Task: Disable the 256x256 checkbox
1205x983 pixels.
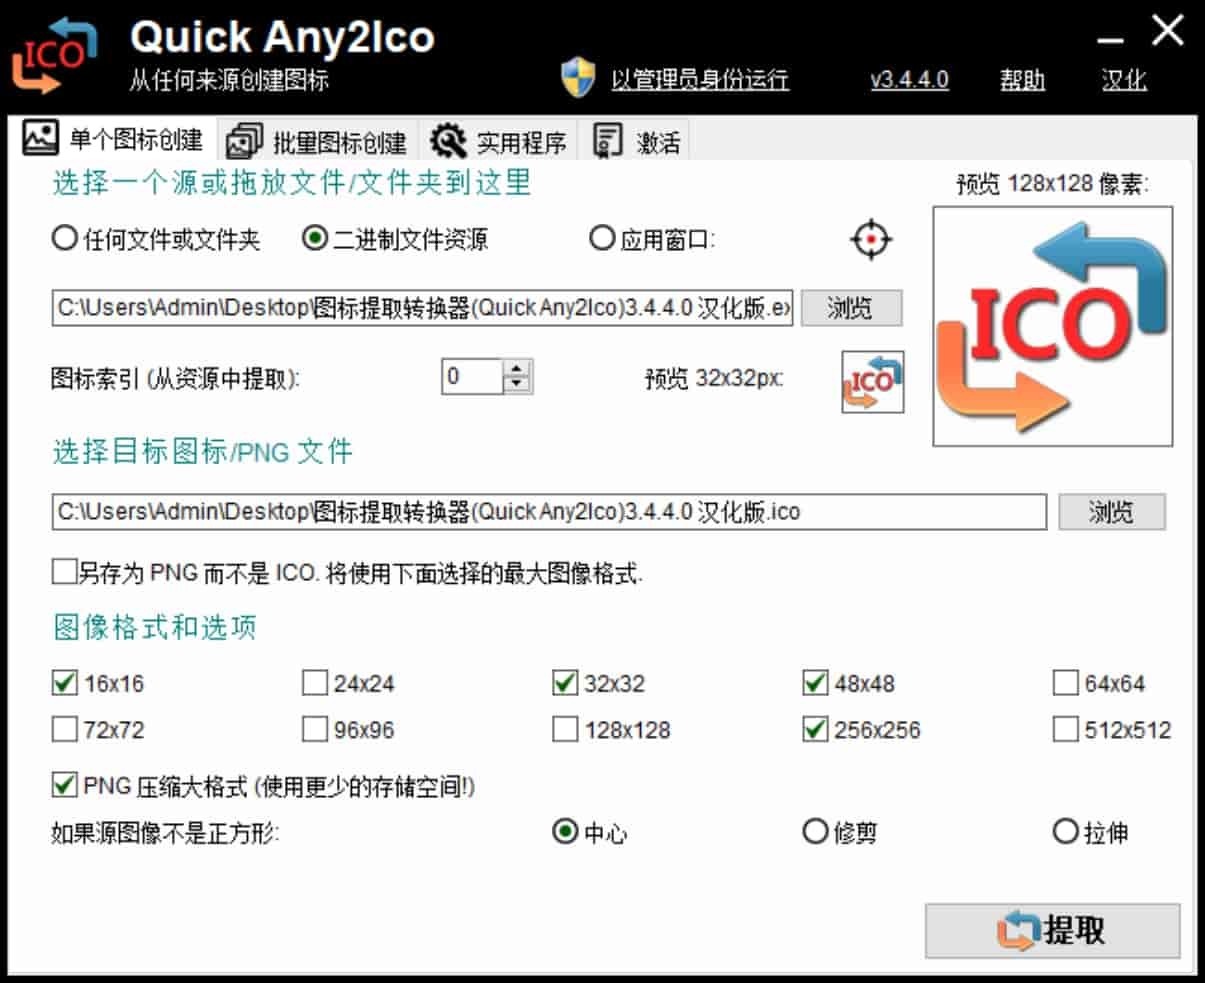Action: pos(815,730)
